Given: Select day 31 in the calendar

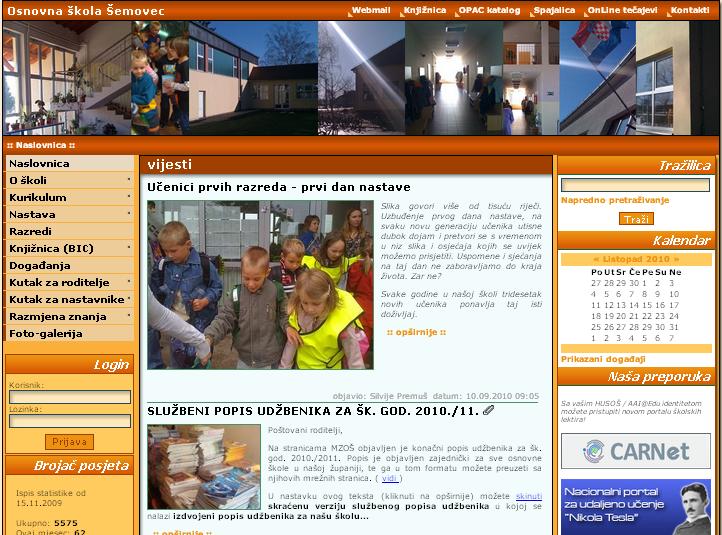Looking at the screenshot, I should 674,327.
